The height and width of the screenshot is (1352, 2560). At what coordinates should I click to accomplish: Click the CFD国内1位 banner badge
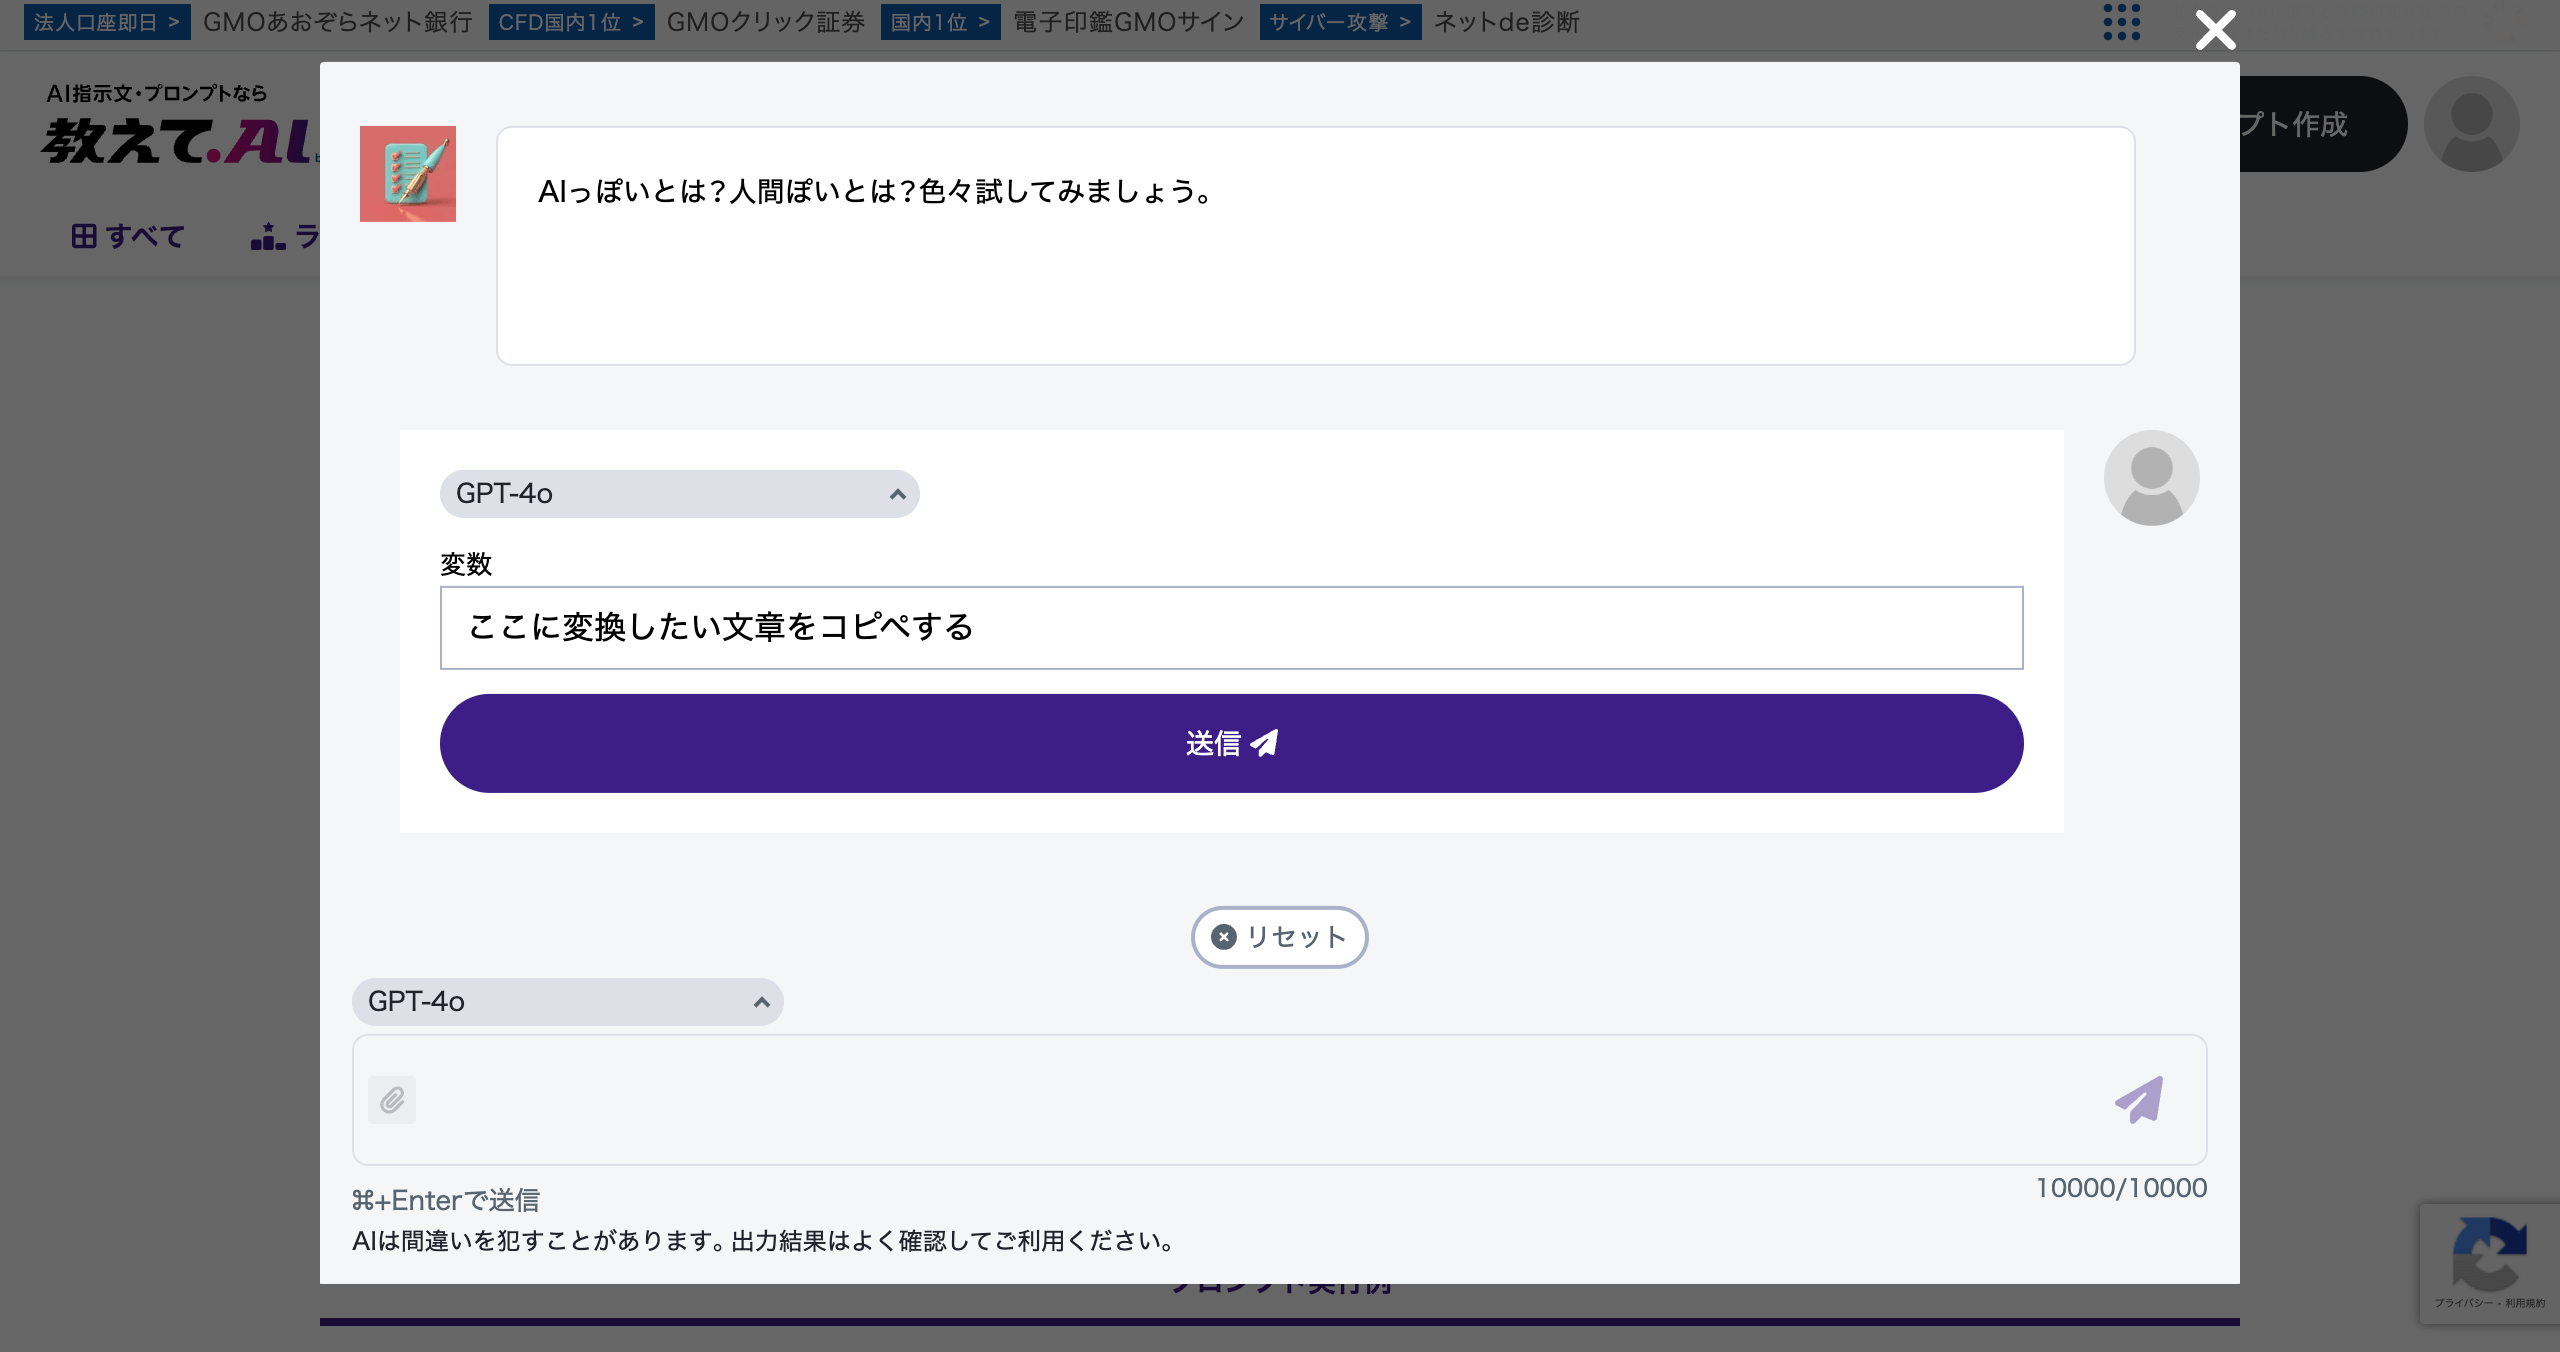click(571, 22)
